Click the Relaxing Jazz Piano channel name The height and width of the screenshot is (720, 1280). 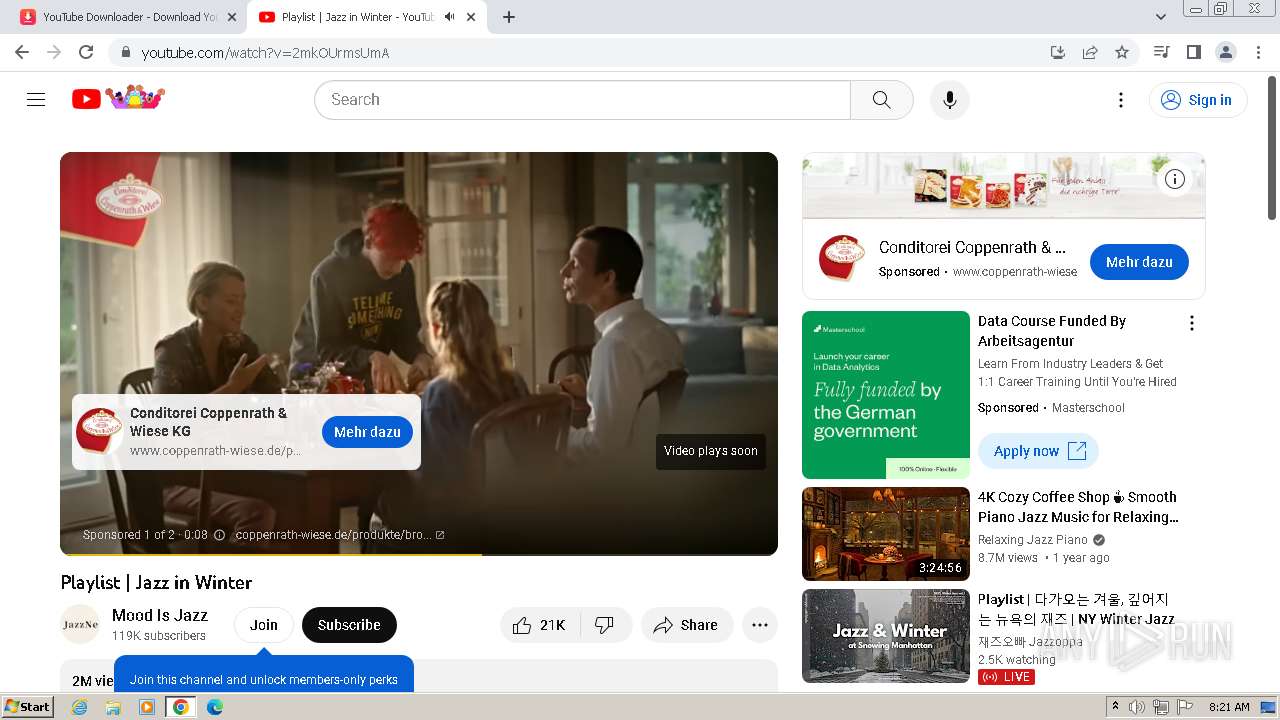tap(1033, 540)
